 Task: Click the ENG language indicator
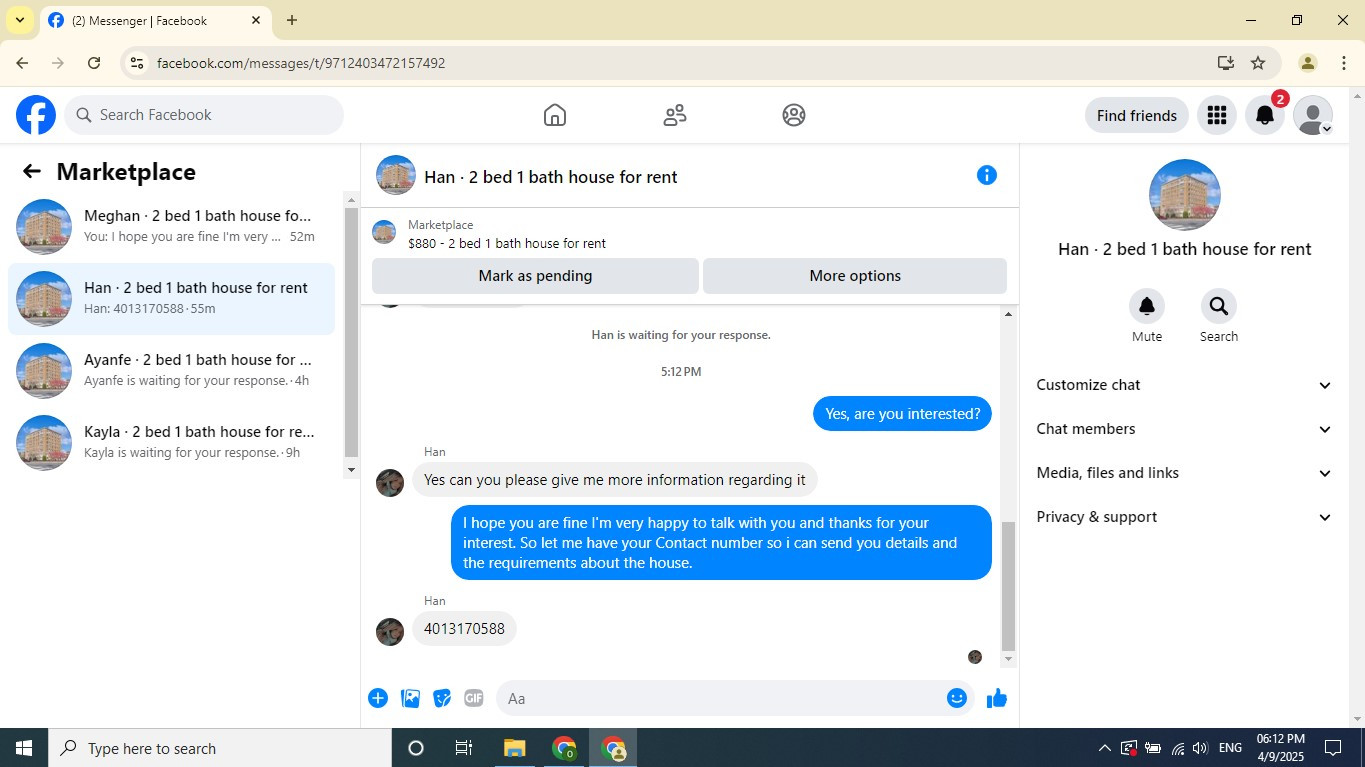pyautogui.click(x=1230, y=748)
